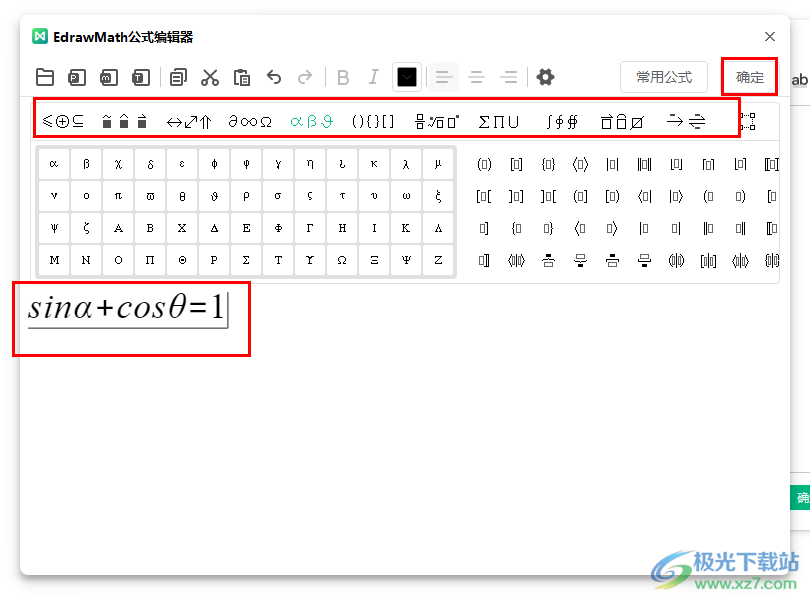810x600 pixels.
Task: Confirm with the 确定 button
Action: pos(750,78)
